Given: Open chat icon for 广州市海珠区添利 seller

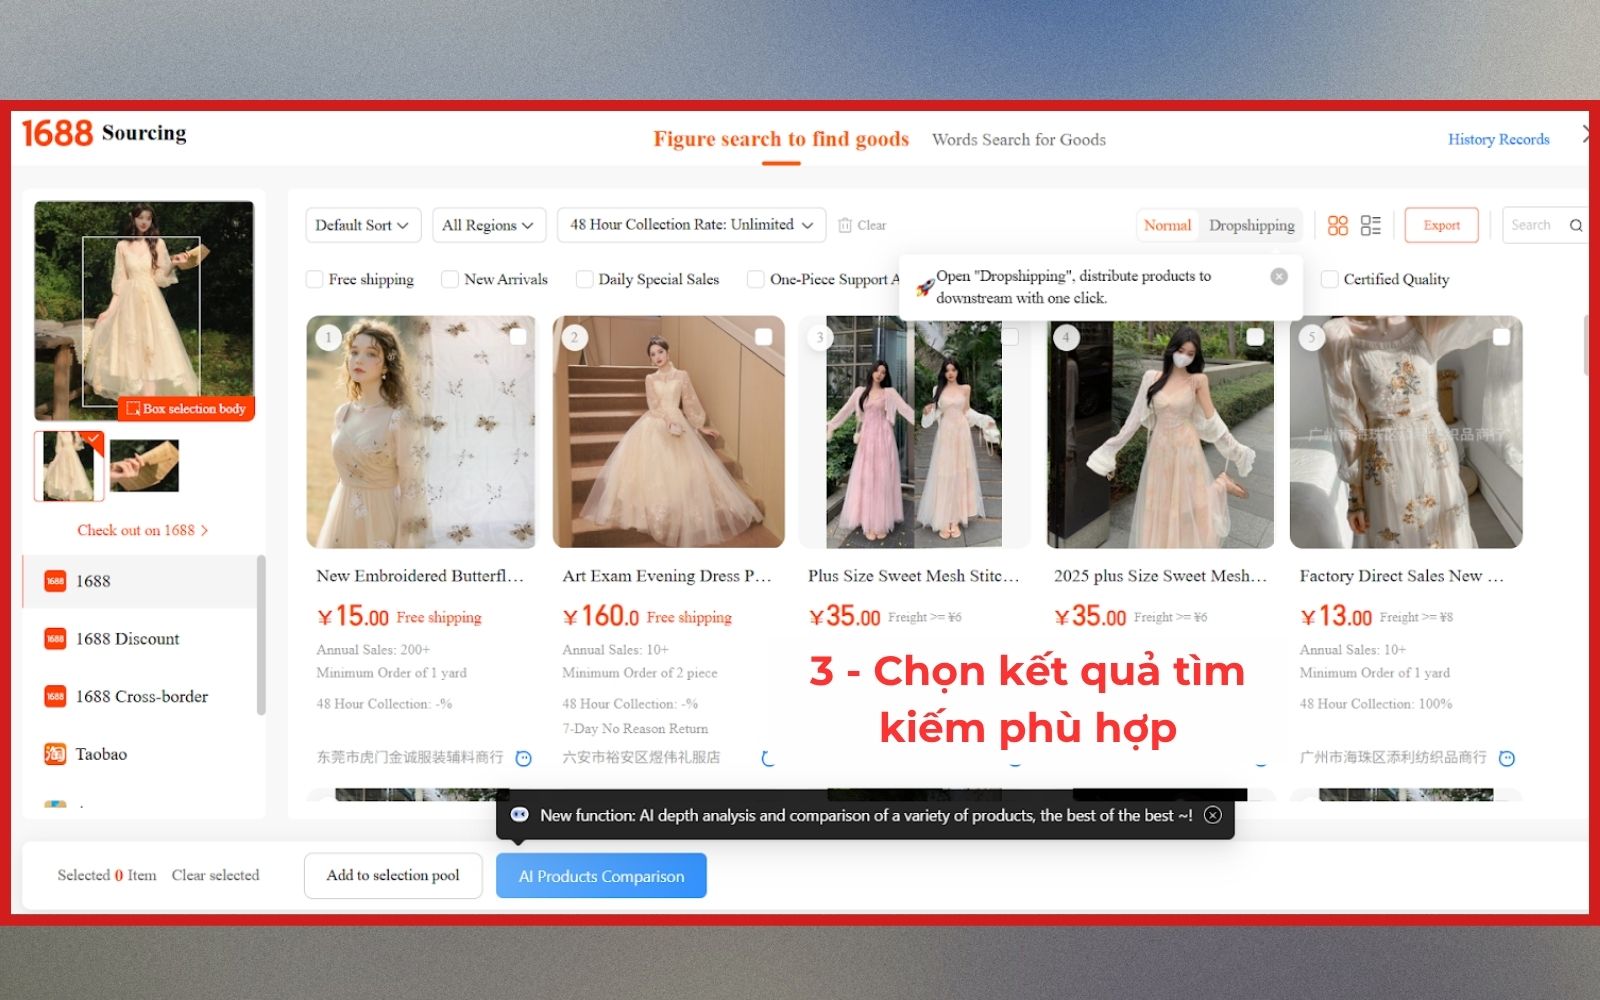Looking at the screenshot, I should tap(1507, 758).
